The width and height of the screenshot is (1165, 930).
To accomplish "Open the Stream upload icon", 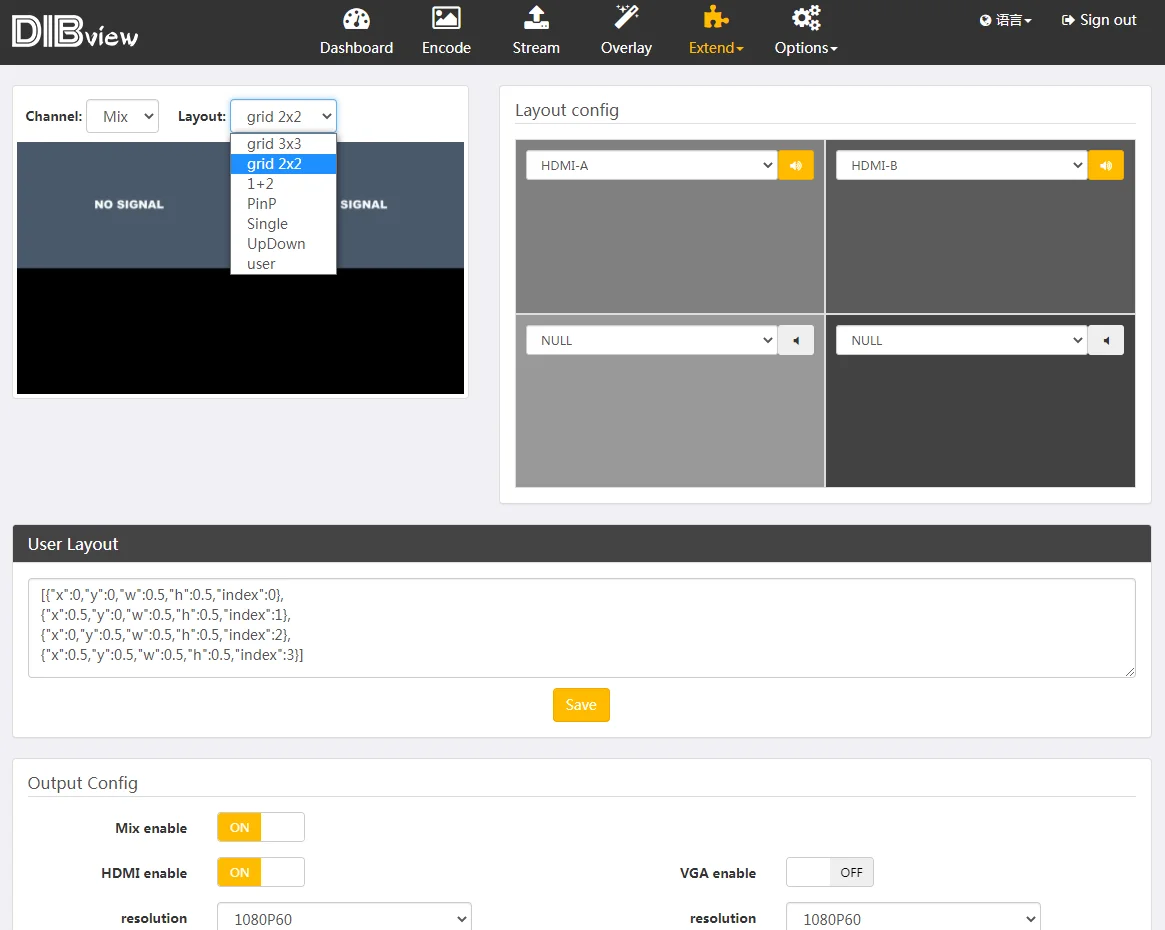I will tap(536, 18).
